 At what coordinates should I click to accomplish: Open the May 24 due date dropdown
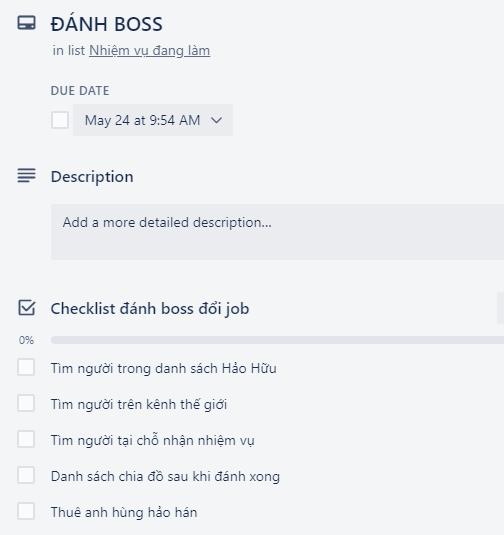(x=153, y=120)
